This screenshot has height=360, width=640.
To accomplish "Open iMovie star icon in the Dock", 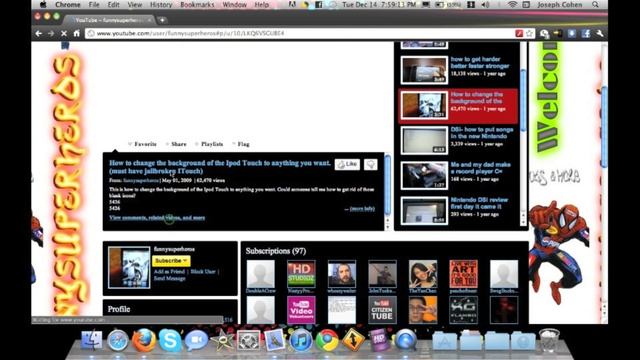I will coord(222,340).
